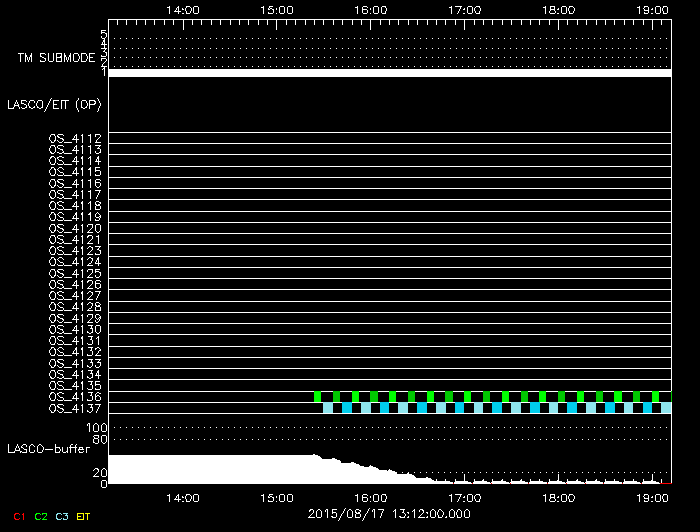Click the first cyan block in the OS_4137 row
The image size is (700, 532).
[x=328, y=408]
